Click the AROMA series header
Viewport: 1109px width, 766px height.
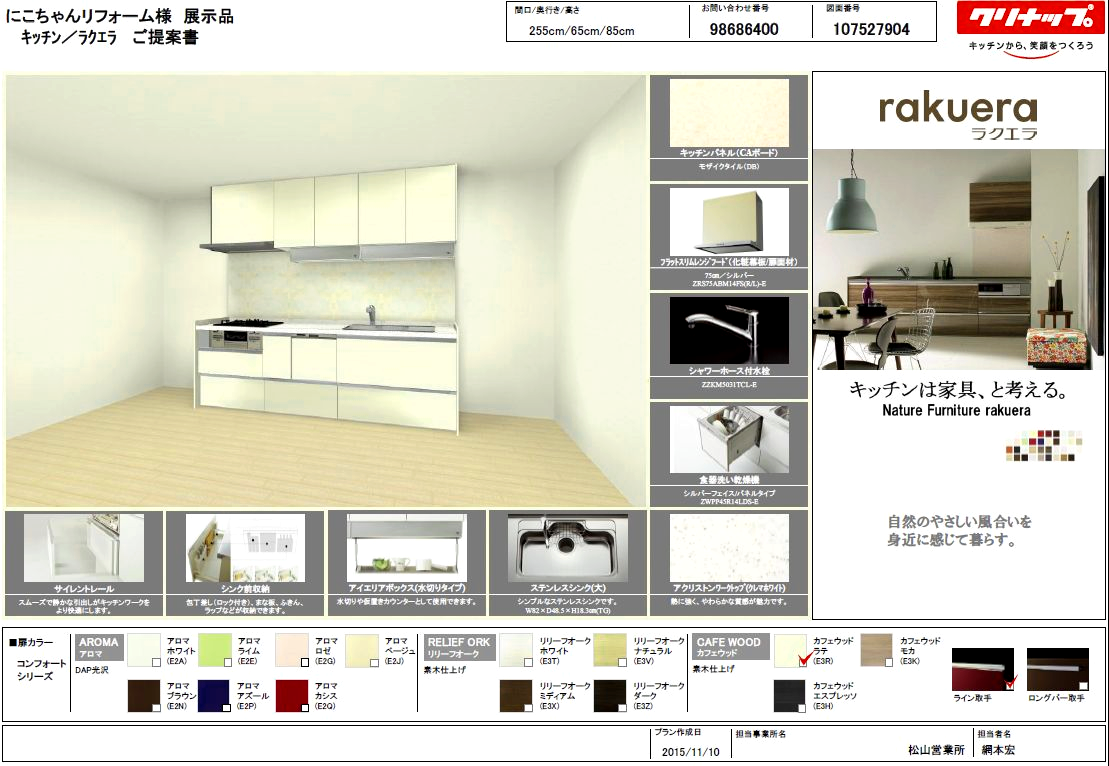tap(98, 647)
